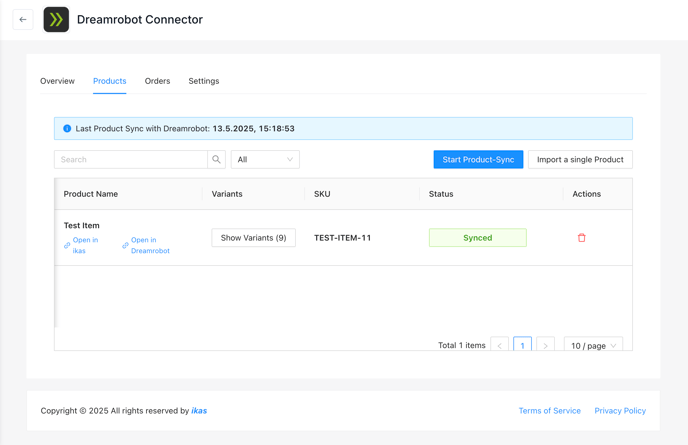Screen dimensions: 688x445
Task: Delete Test Item with trash icon
Action: click(x=581, y=237)
